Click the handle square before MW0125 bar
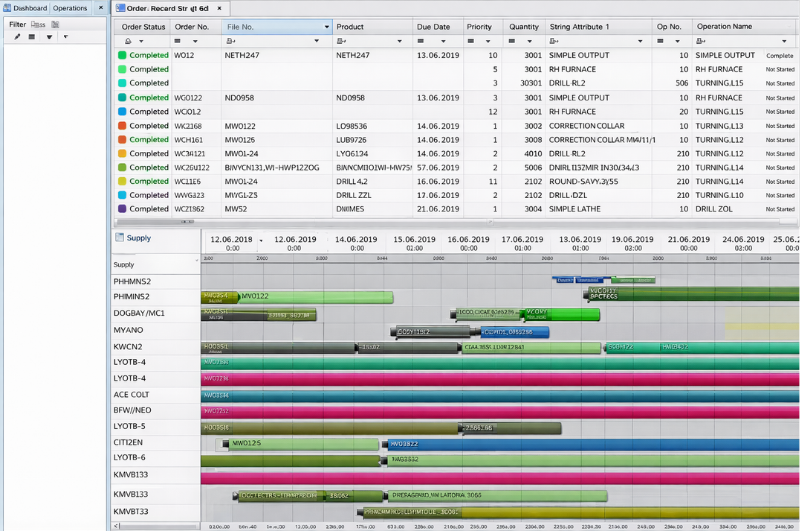 226,444
